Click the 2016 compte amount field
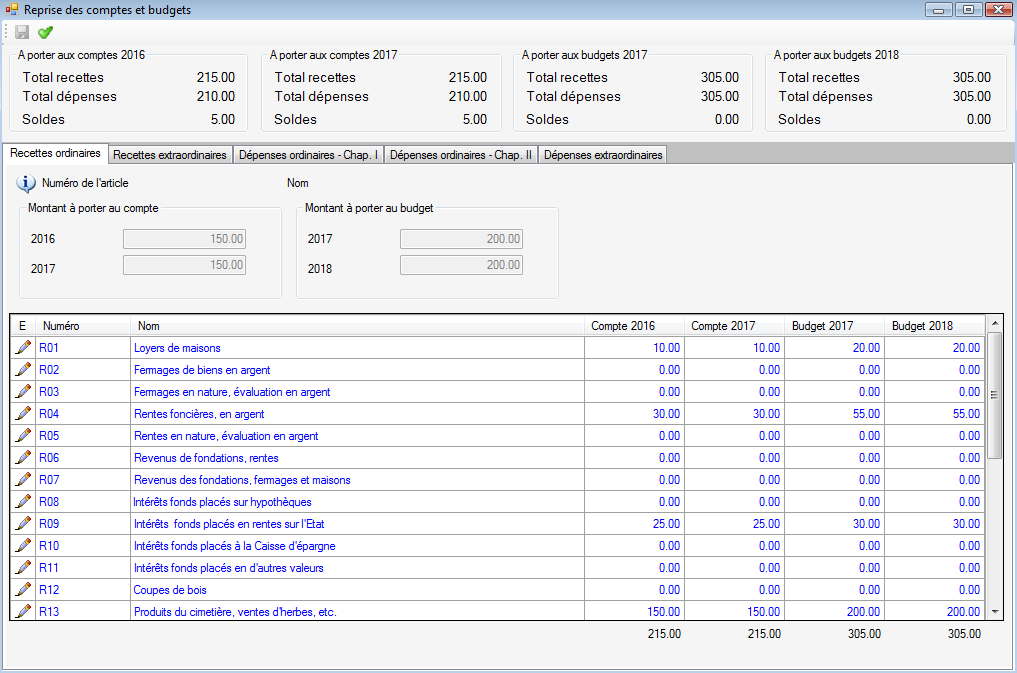 [x=184, y=239]
